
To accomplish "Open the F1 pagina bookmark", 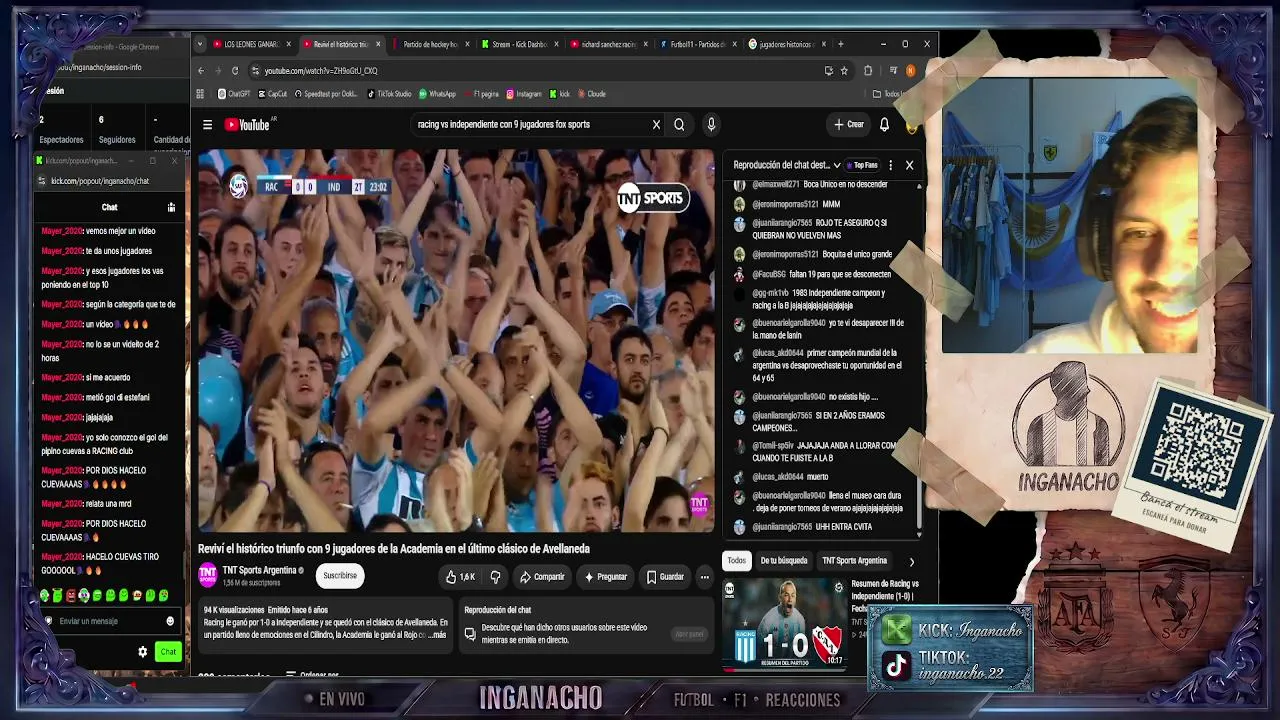I will (x=481, y=94).
